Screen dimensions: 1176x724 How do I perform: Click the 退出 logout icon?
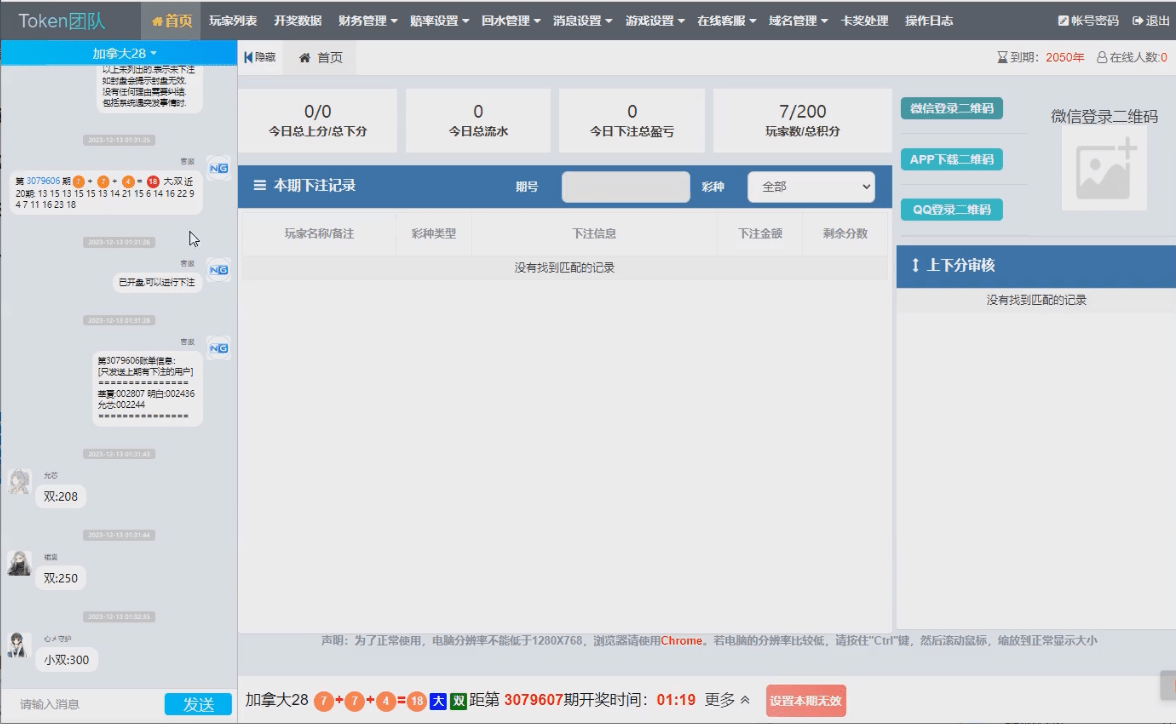pos(1137,21)
